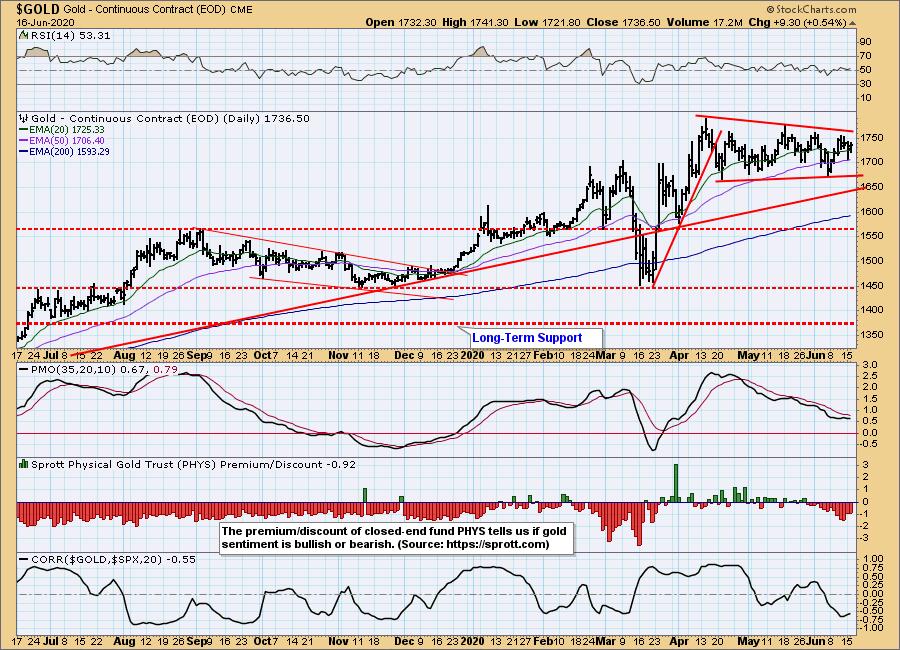Click the RSI(14) 53.31 label
Image resolution: width=900 pixels, height=650 pixels.
click(x=70, y=35)
